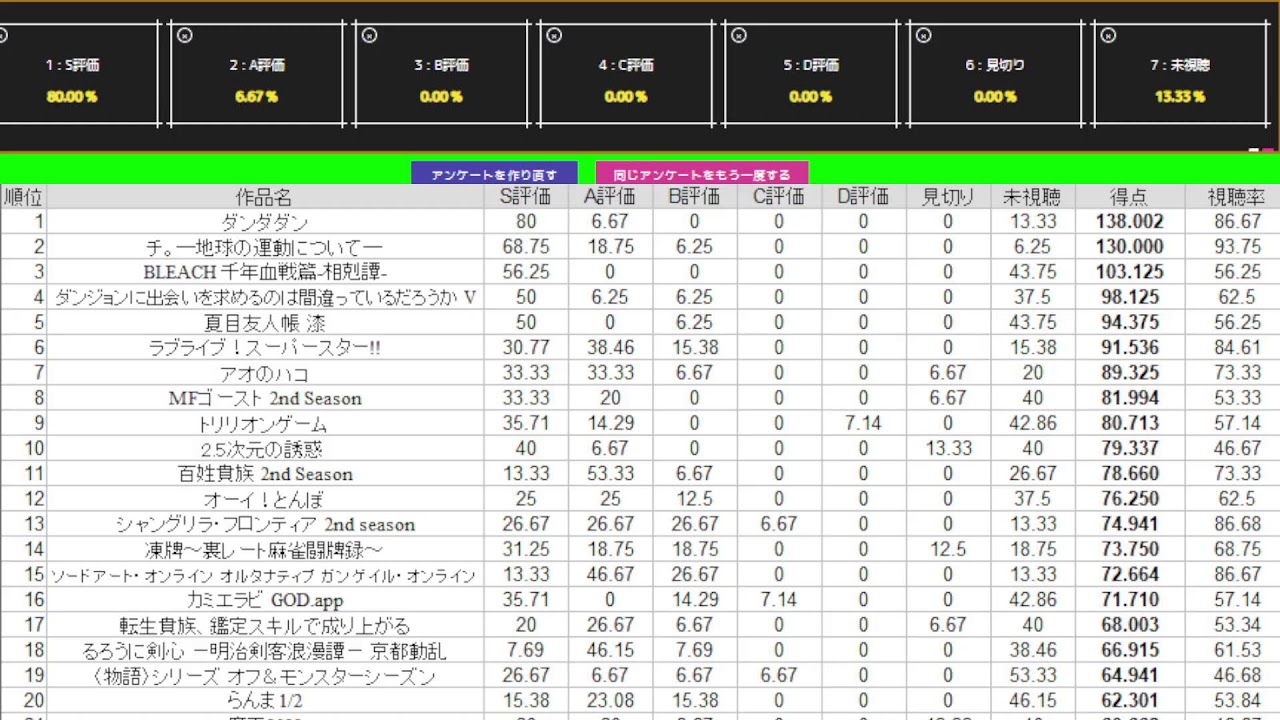Select the ダンダダン row in the table
1280x720 pixels.
click(x=264, y=222)
